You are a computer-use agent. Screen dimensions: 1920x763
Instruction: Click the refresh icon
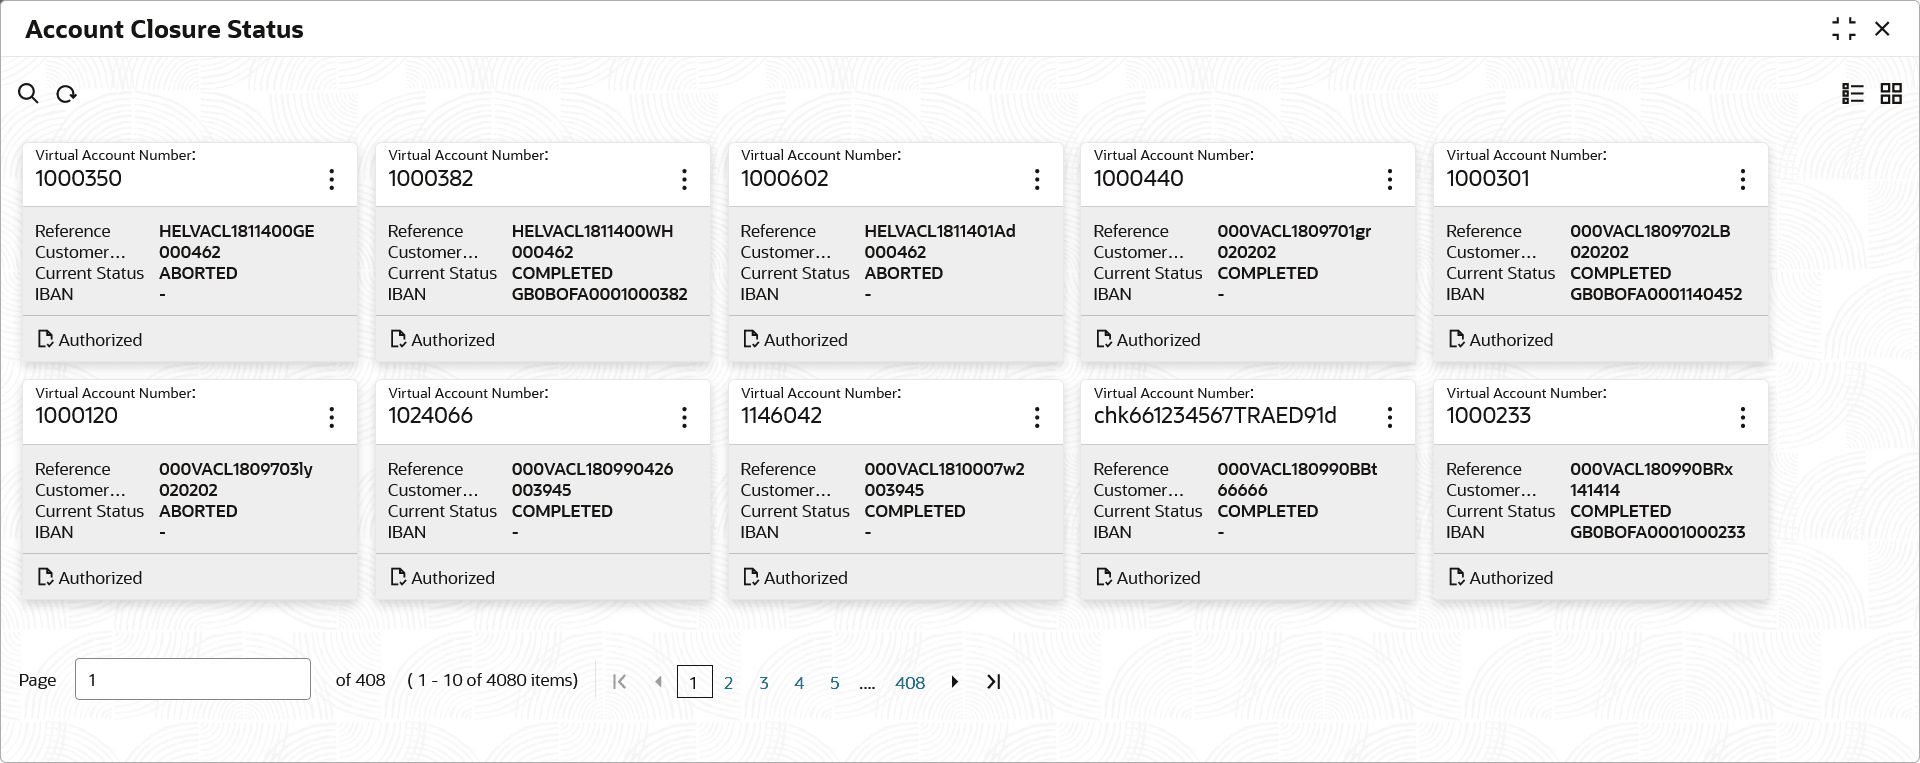(x=66, y=94)
